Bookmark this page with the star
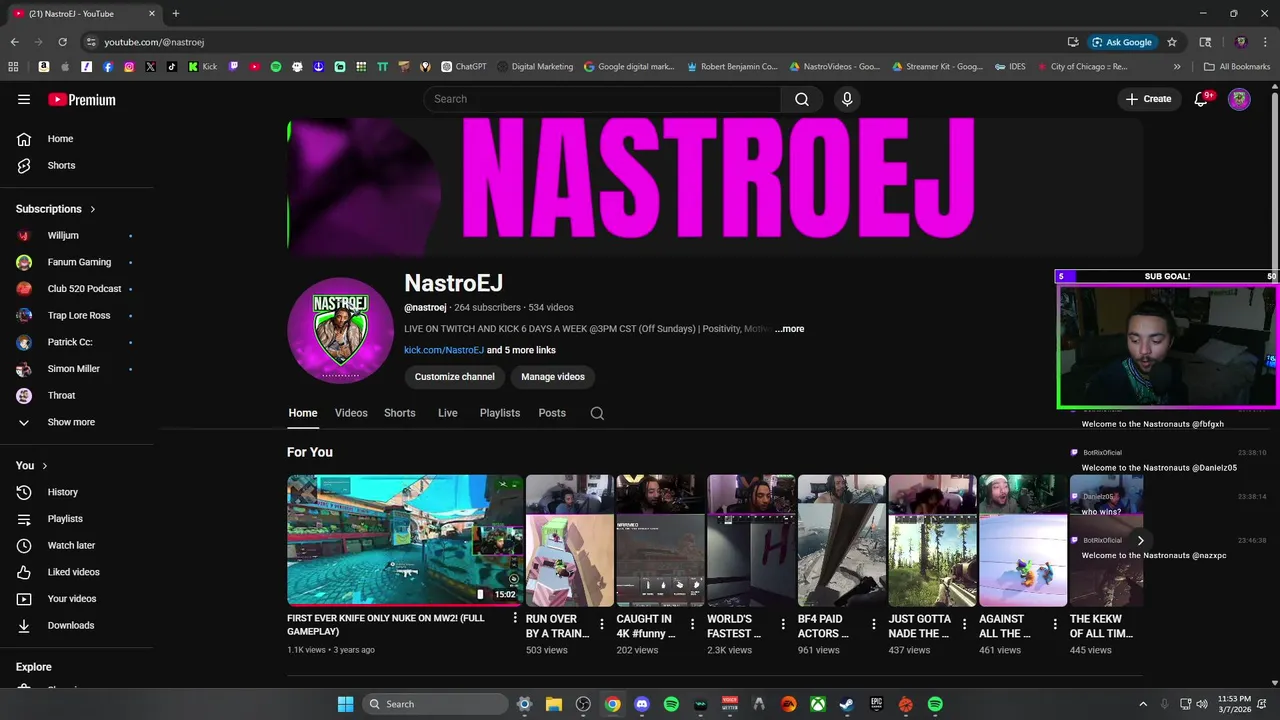 coord(1172,42)
